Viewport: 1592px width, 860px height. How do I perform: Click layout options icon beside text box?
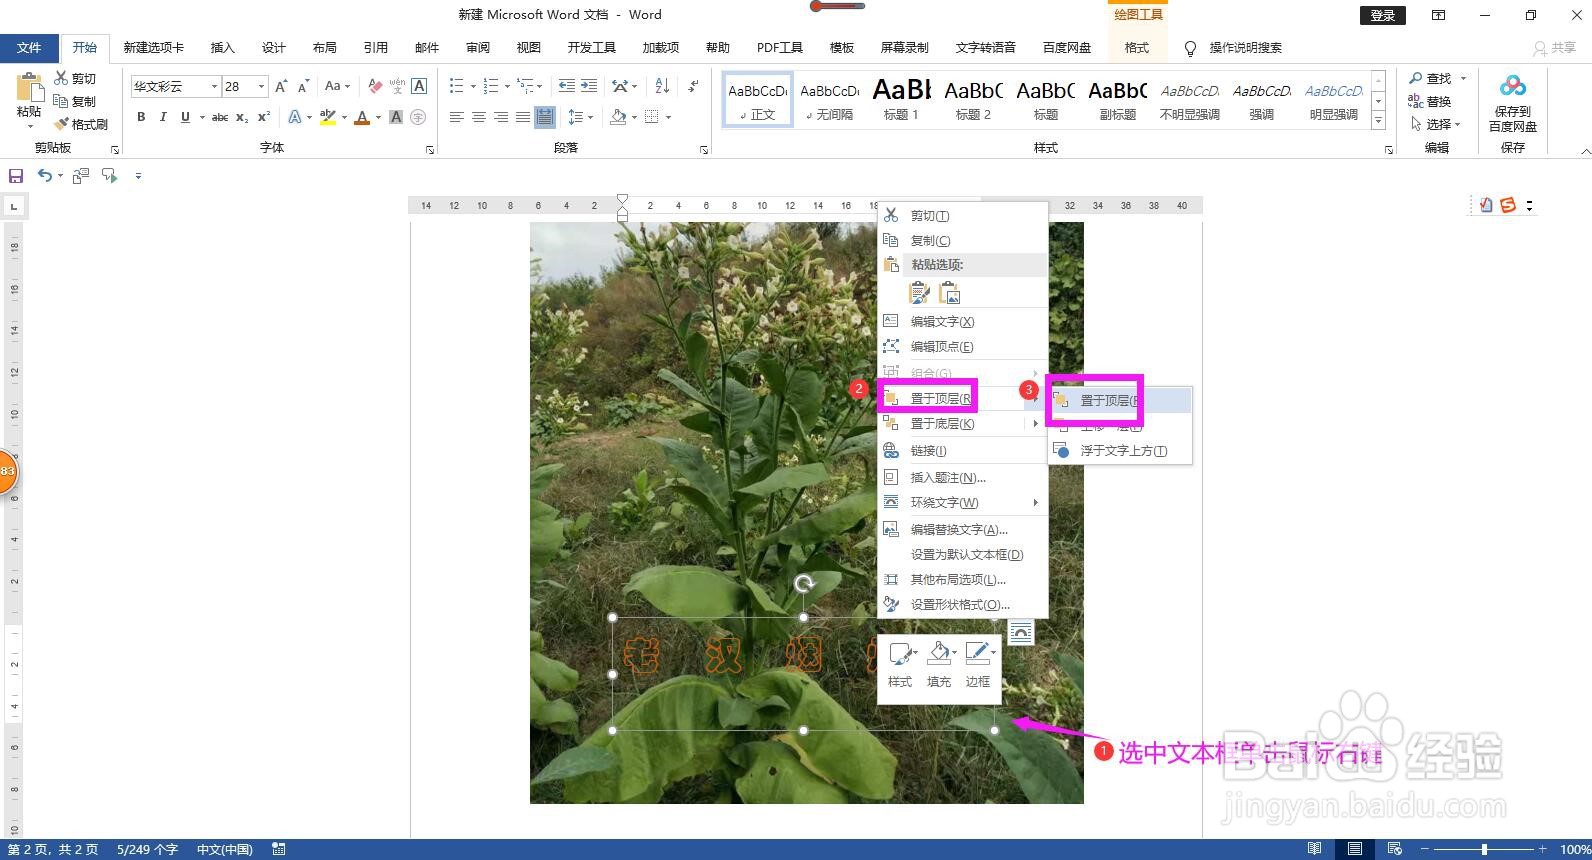tap(1020, 632)
